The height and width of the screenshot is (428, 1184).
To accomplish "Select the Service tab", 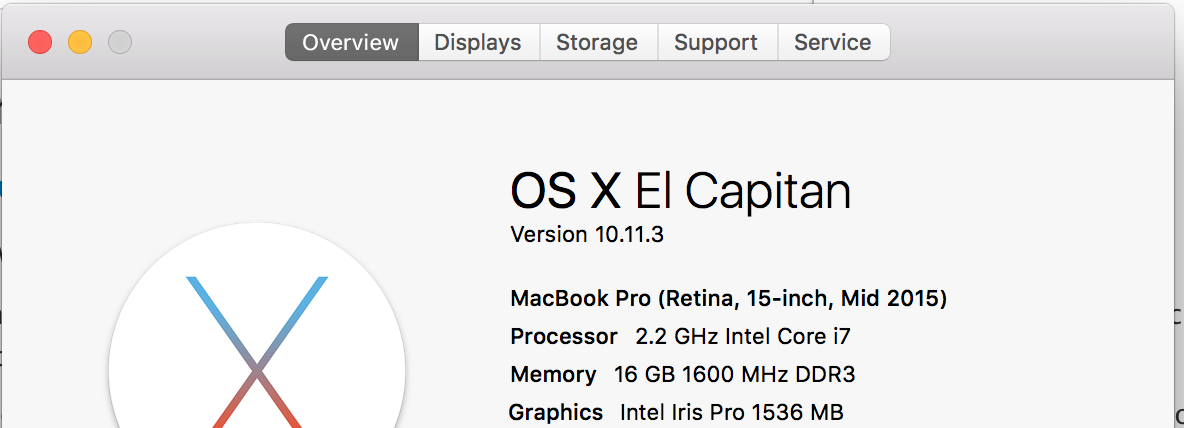I will (x=832, y=42).
